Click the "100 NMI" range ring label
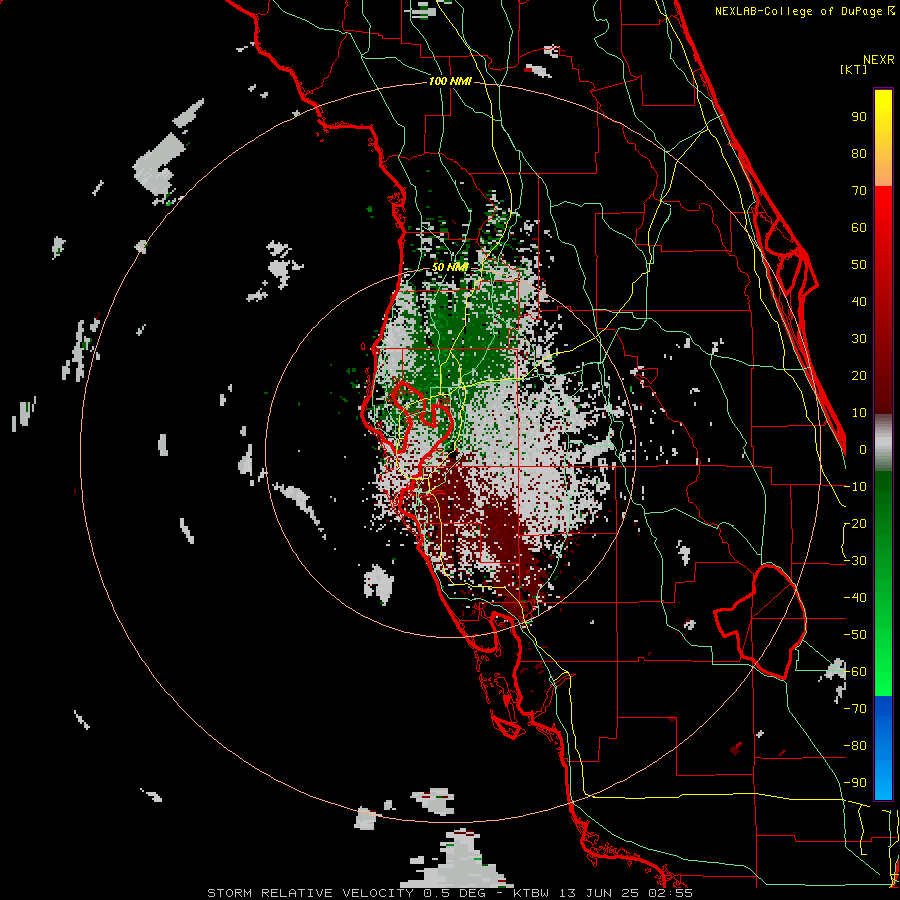Viewport: 900px width, 900px height. point(450,82)
